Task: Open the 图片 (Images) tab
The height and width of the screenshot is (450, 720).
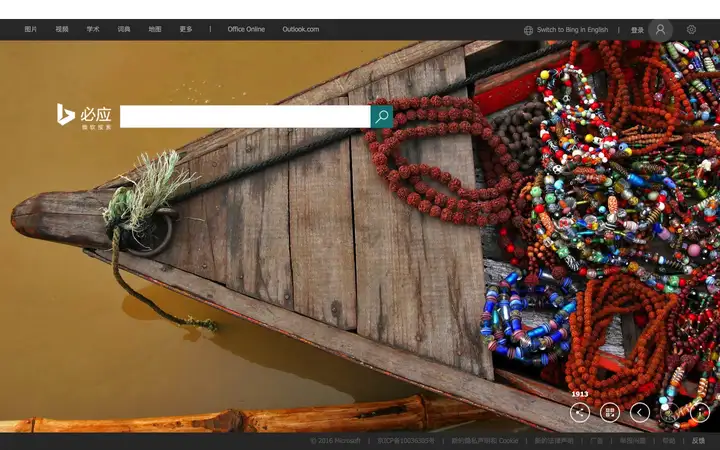Action: (x=31, y=29)
